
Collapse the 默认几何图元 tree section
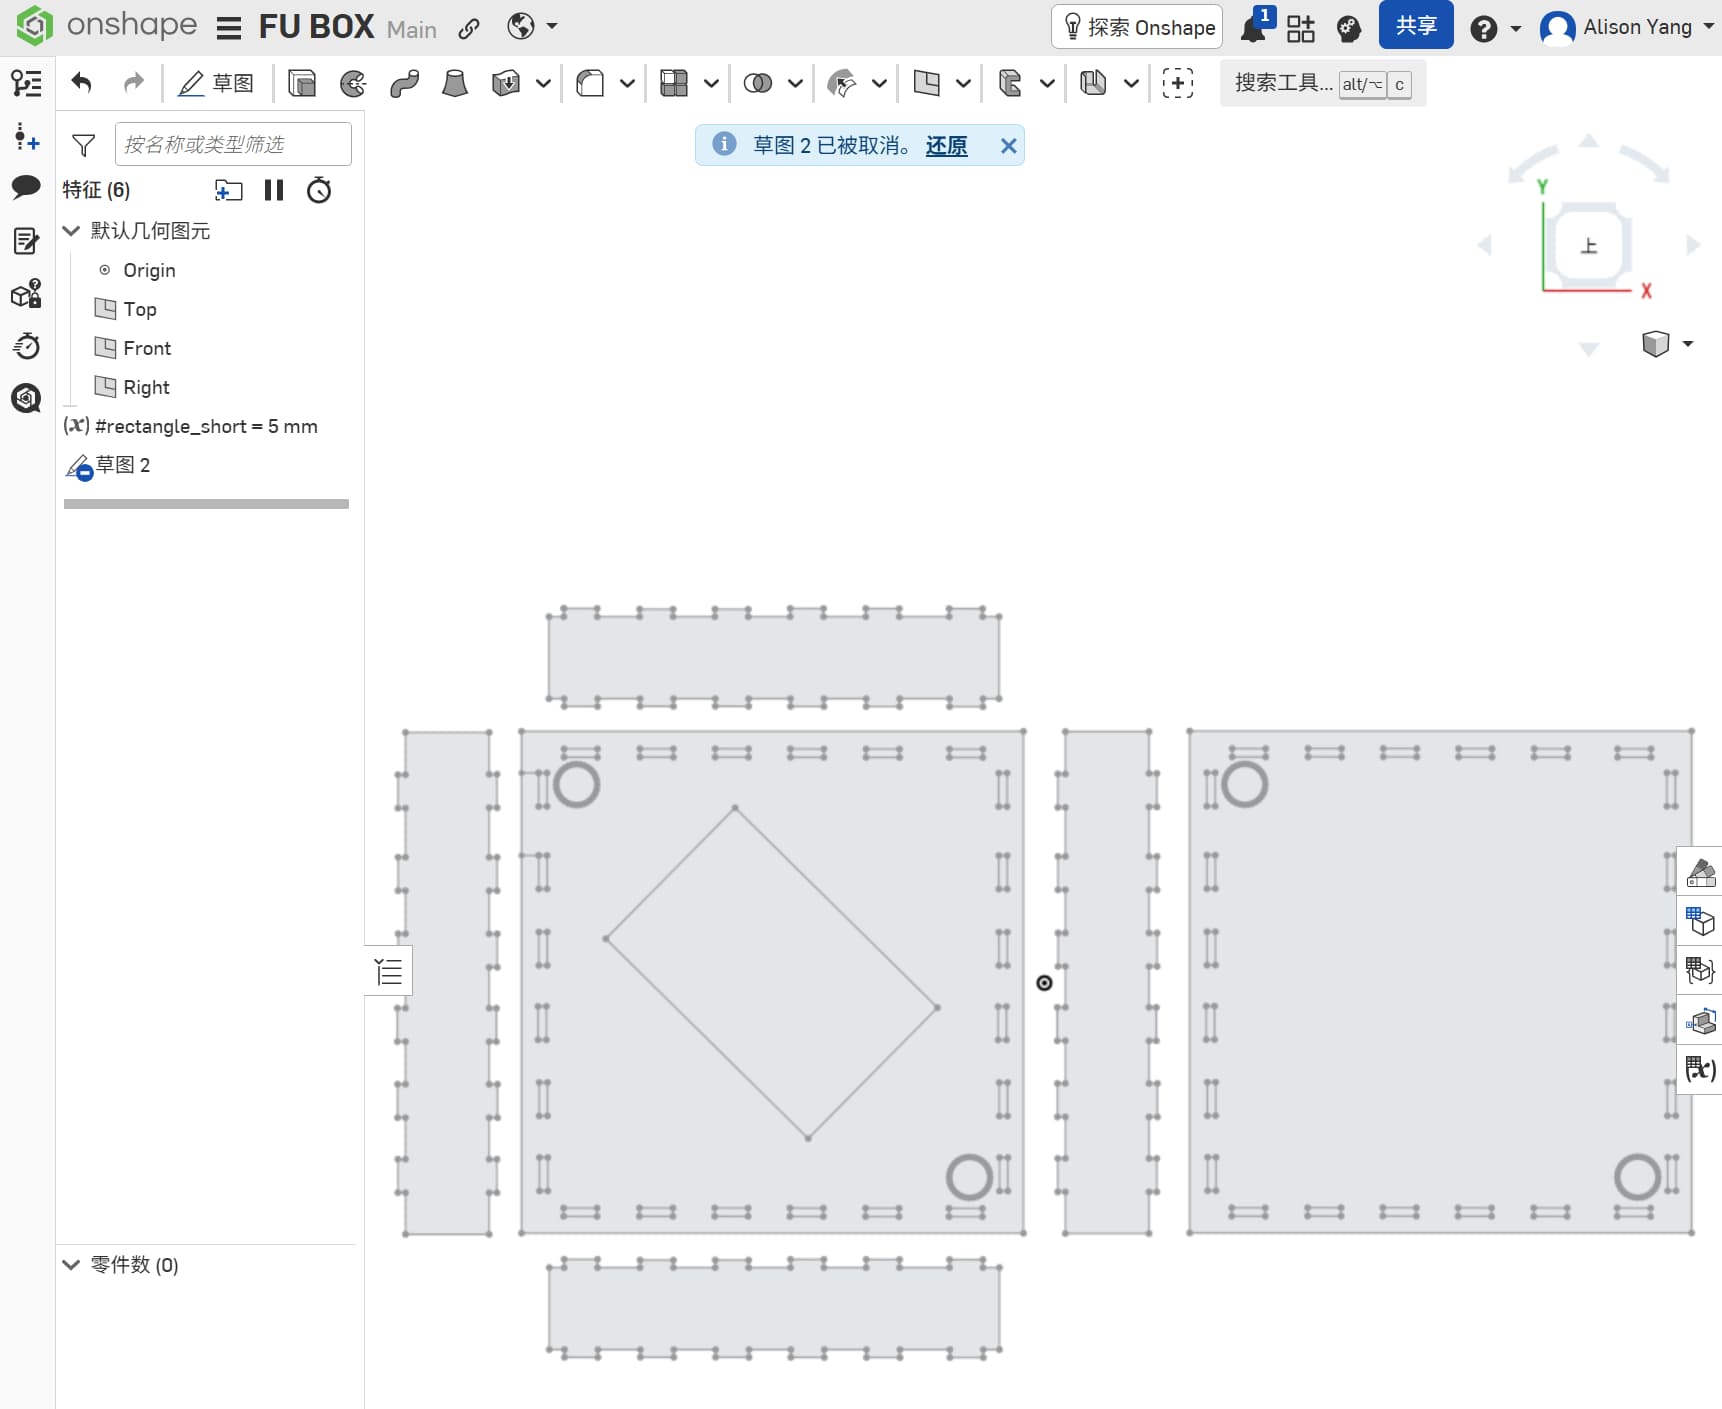tap(70, 231)
